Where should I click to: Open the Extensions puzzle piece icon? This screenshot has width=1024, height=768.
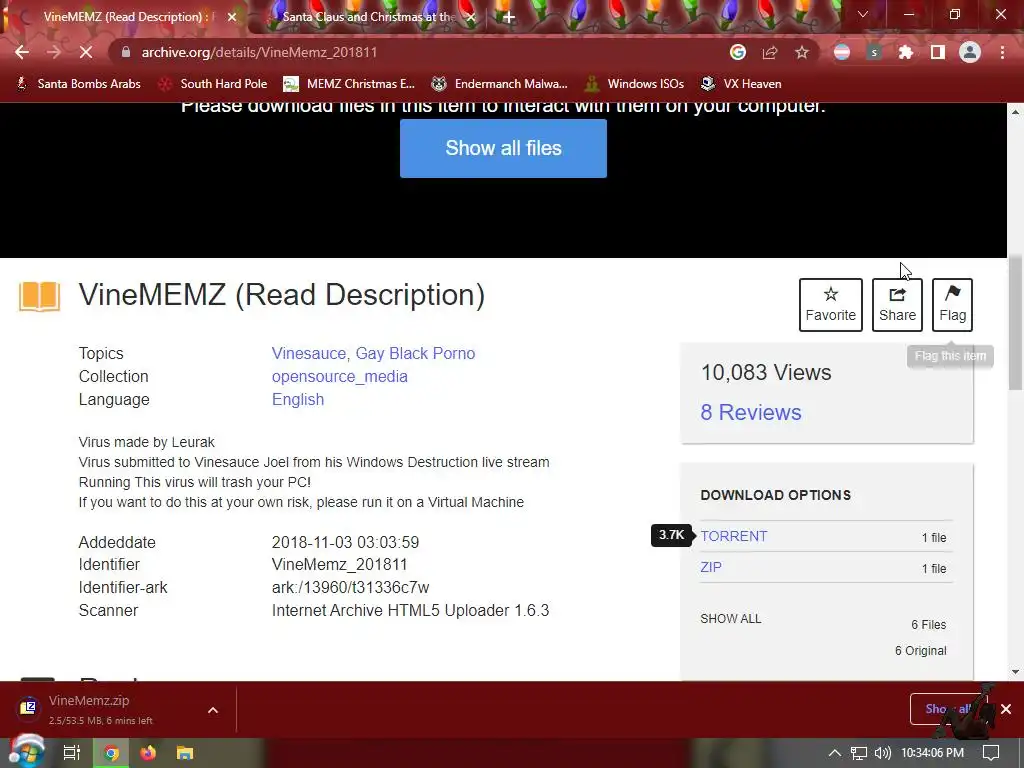click(x=906, y=52)
